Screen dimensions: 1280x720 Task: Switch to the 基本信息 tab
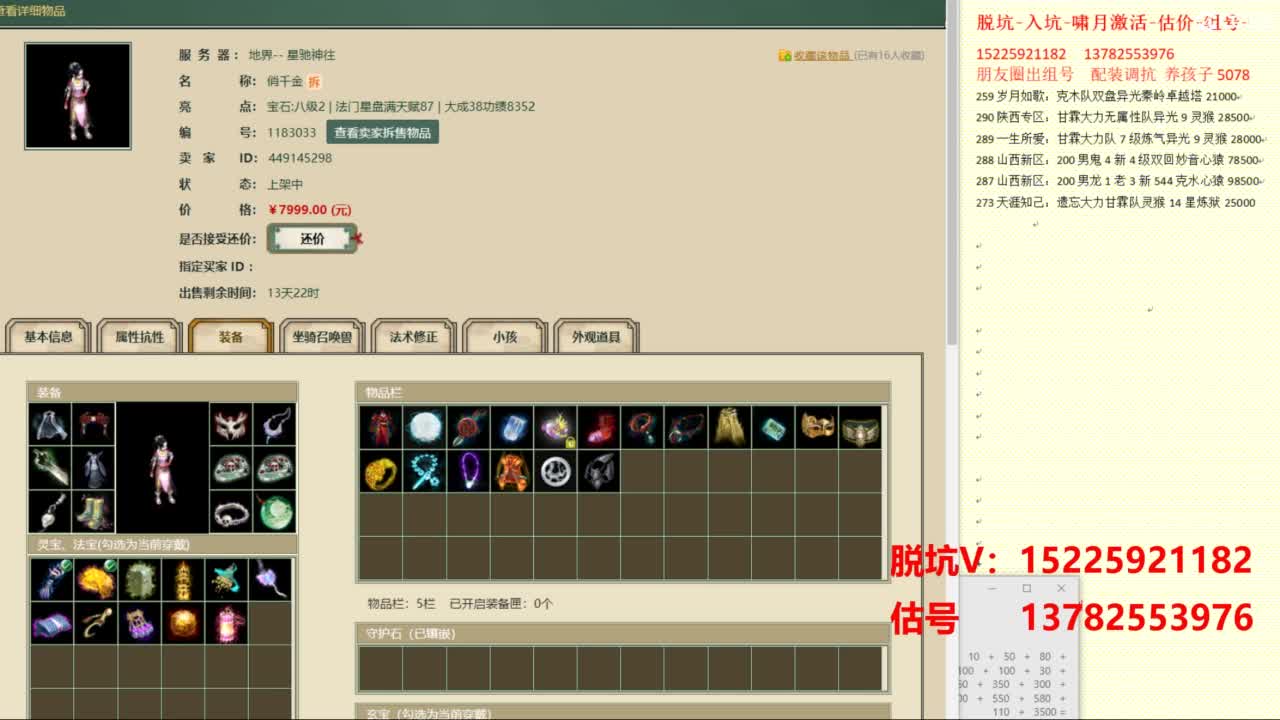48,337
